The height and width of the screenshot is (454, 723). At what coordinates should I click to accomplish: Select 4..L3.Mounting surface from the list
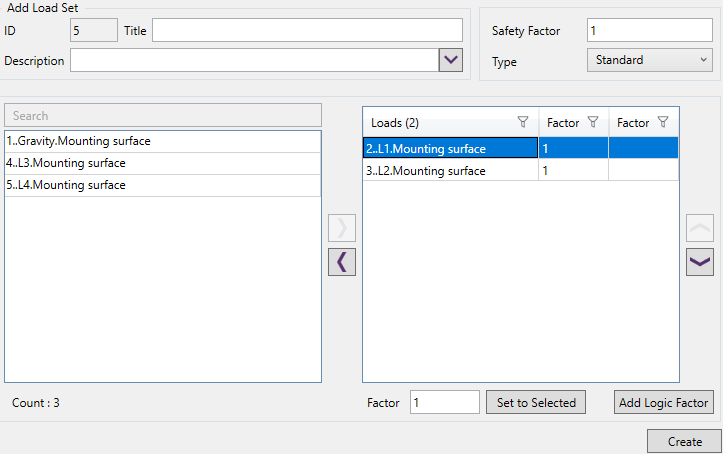point(163,163)
